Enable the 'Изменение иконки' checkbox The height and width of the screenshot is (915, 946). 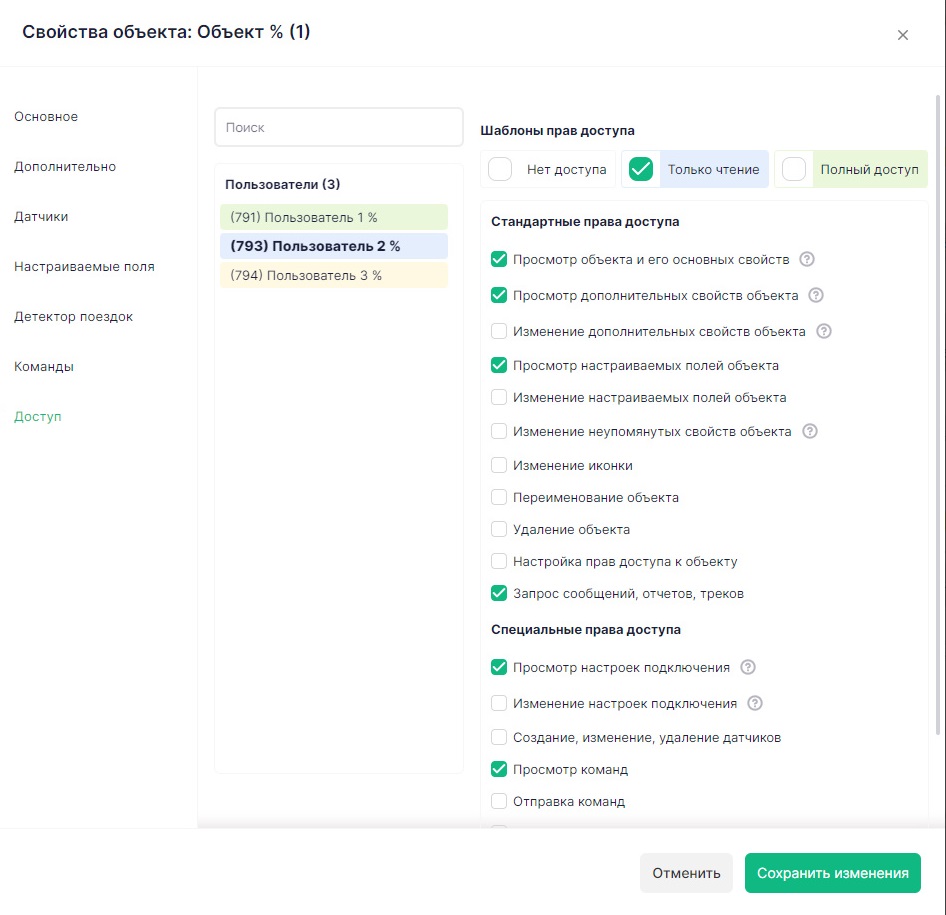click(x=499, y=465)
